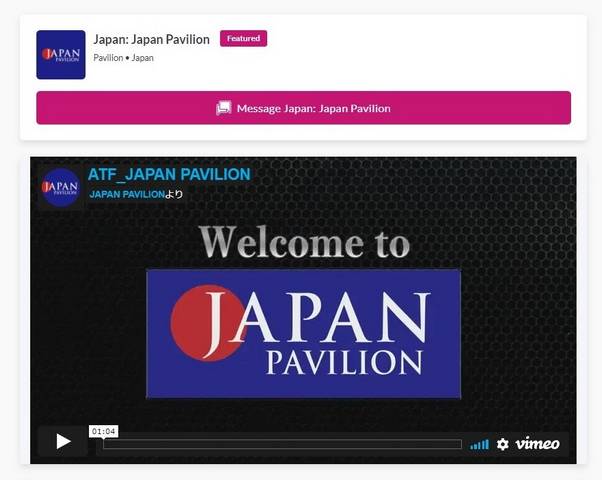Seek in the video progress bar
The height and width of the screenshot is (480, 602).
click(x=282, y=444)
